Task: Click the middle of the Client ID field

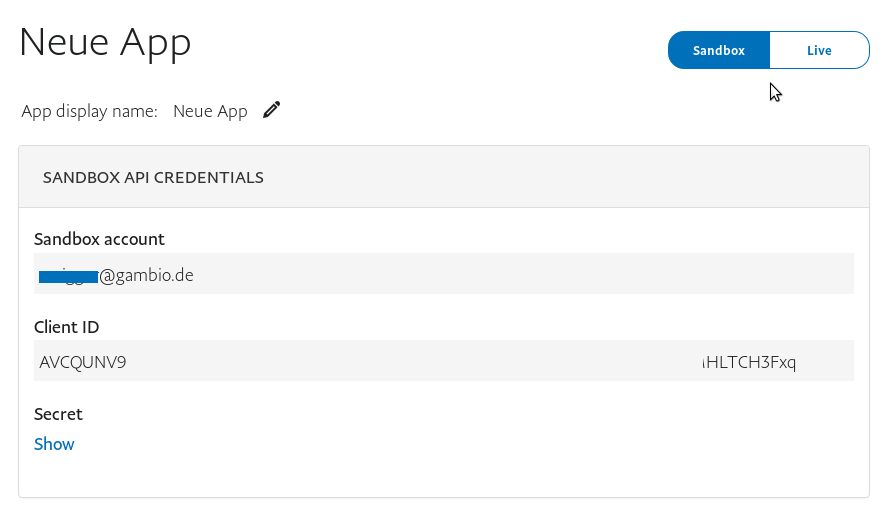Action: tap(443, 361)
